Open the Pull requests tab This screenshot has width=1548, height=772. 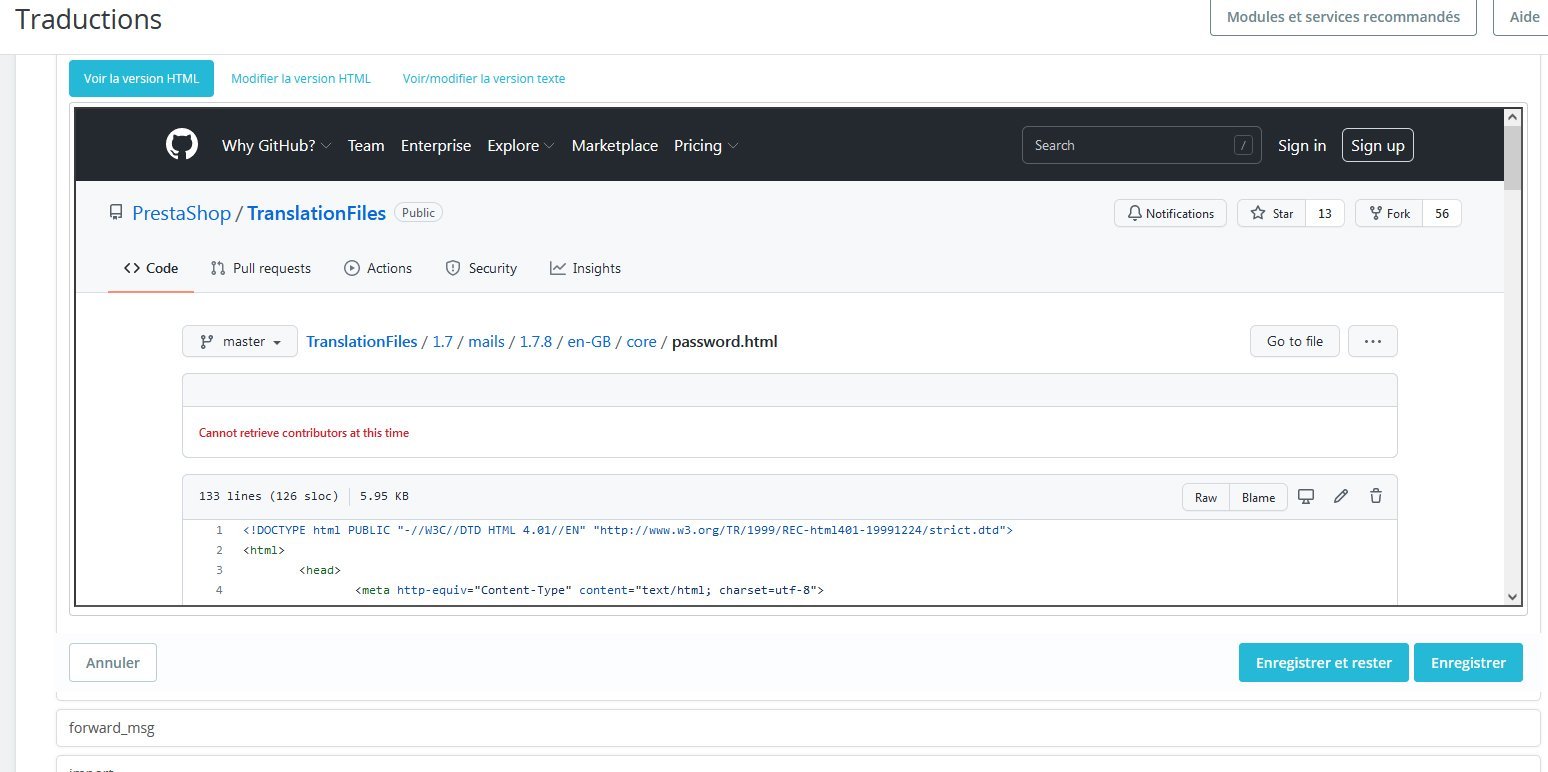pos(261,268)
